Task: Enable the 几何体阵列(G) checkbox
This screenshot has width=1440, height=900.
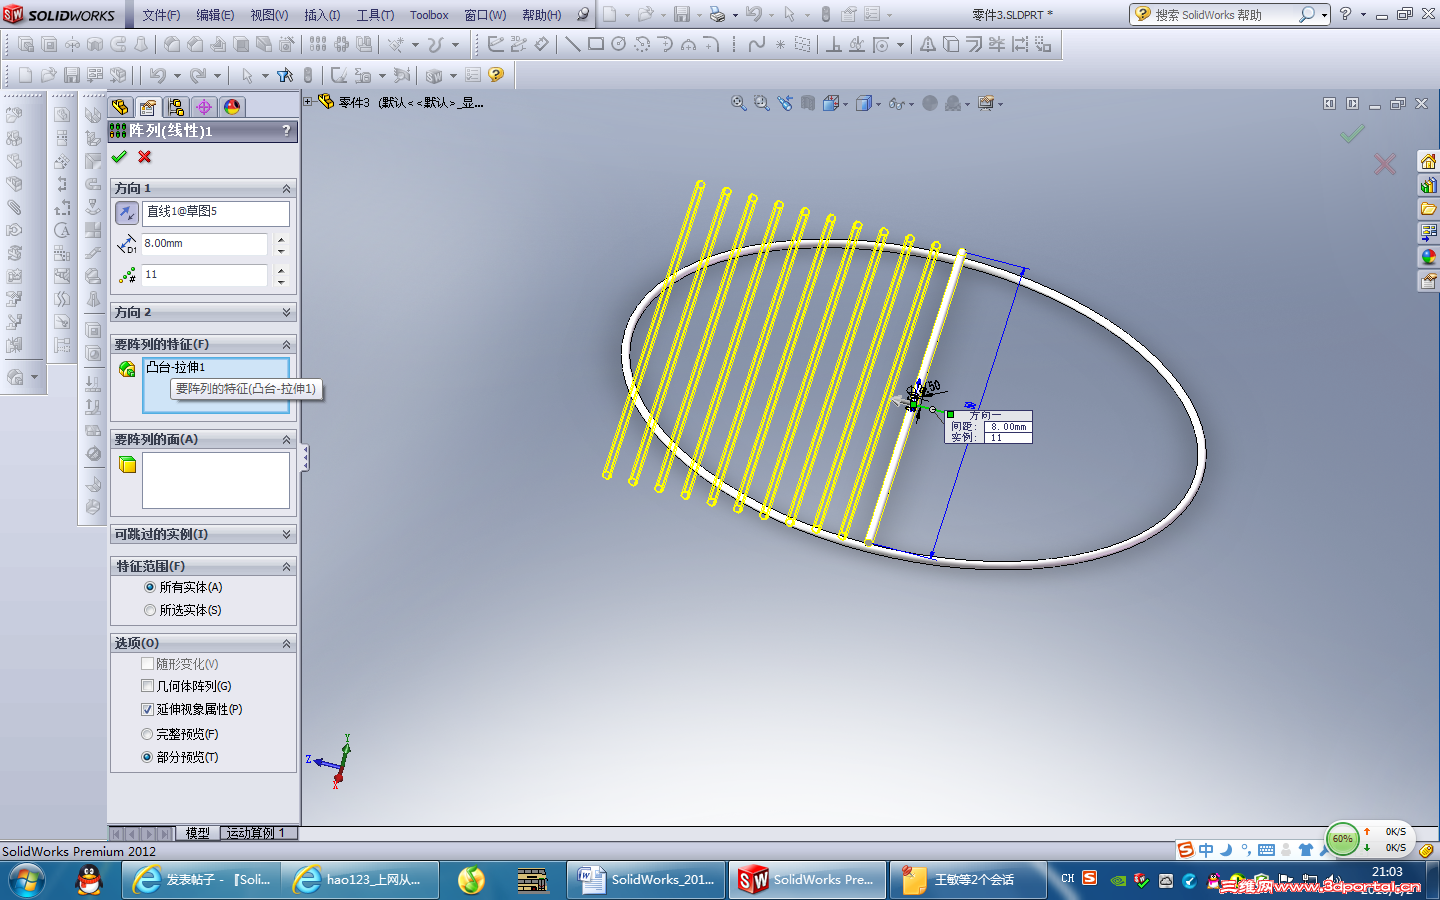Action: (147, 686)
